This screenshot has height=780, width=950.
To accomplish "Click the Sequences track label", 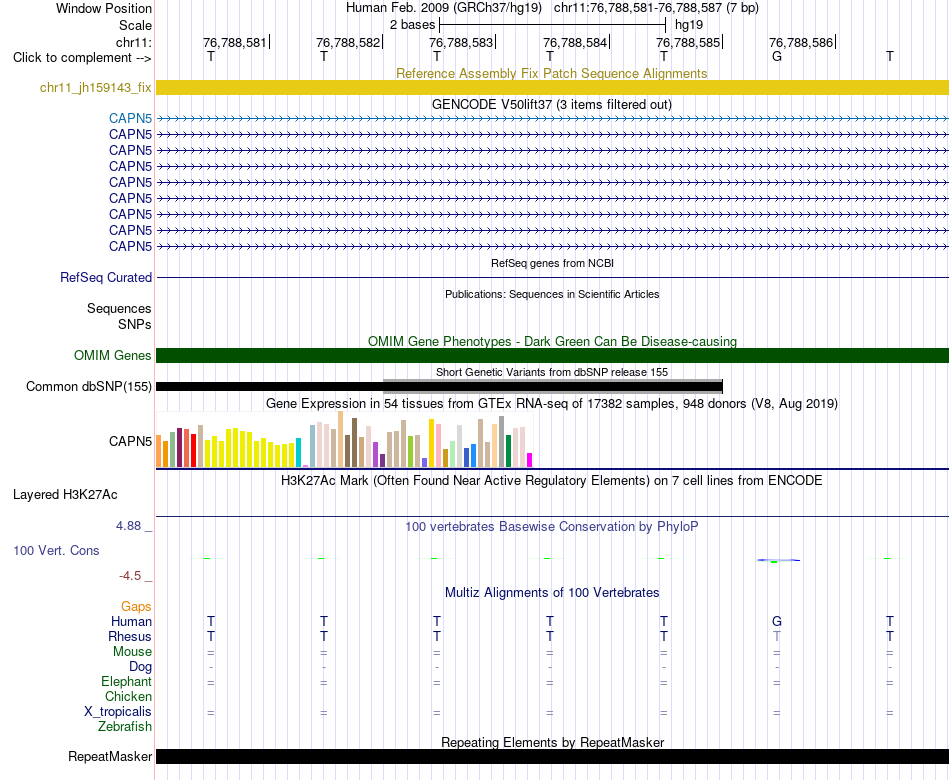I will (x=119, y=308).
